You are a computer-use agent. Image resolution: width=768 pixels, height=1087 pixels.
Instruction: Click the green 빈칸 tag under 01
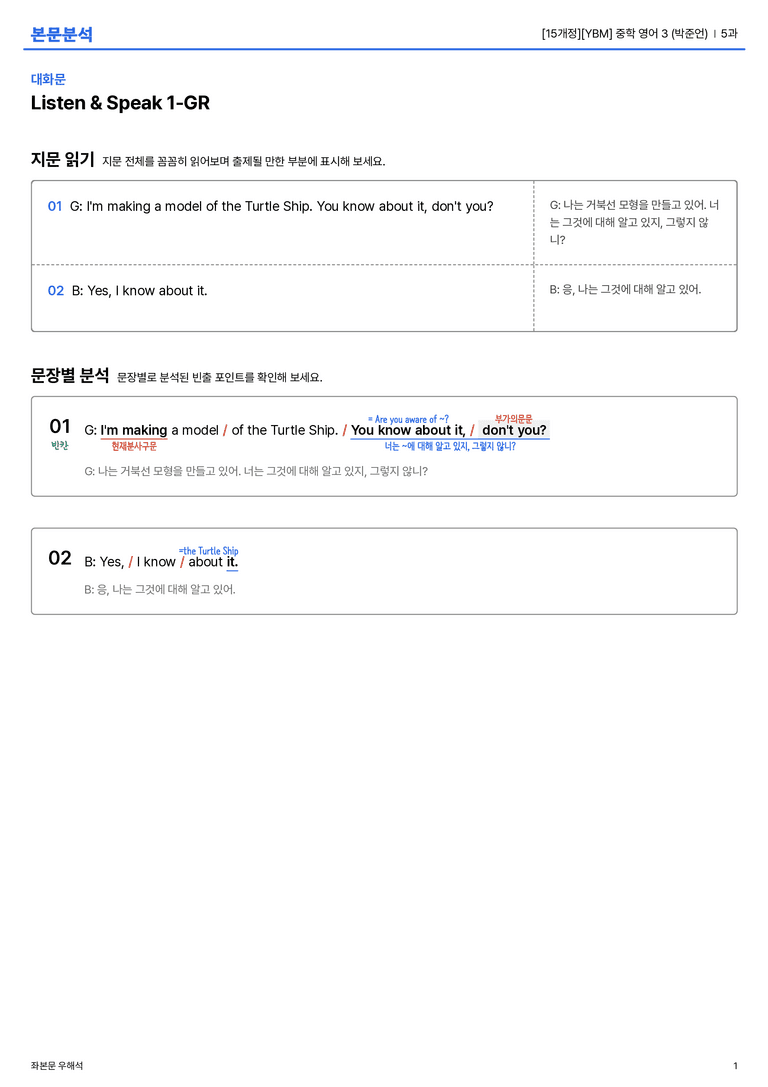click(x=60, y=446)
